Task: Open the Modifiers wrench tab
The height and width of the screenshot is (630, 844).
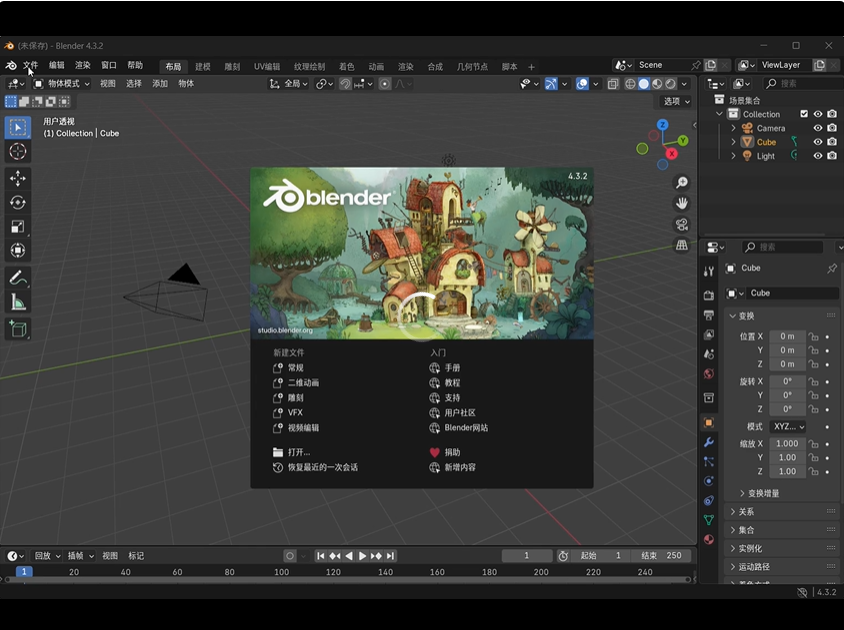Action: point(709,442)
